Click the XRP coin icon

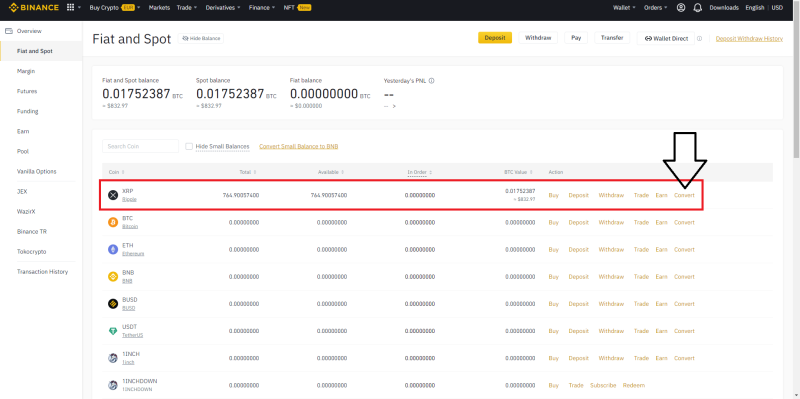[x=113, y=195]
